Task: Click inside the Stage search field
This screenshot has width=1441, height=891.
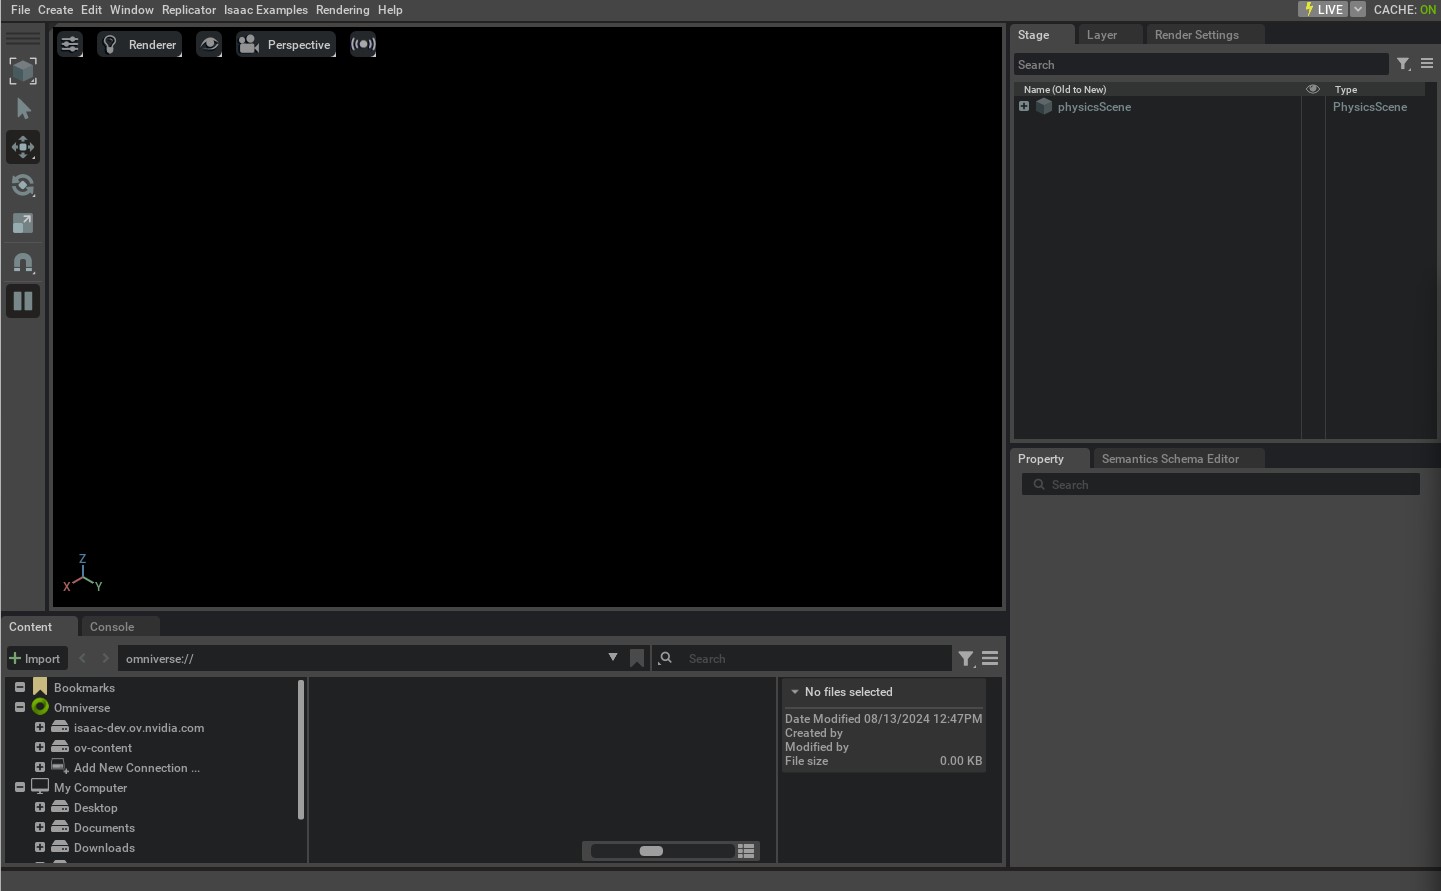Action: [1200, 64]
